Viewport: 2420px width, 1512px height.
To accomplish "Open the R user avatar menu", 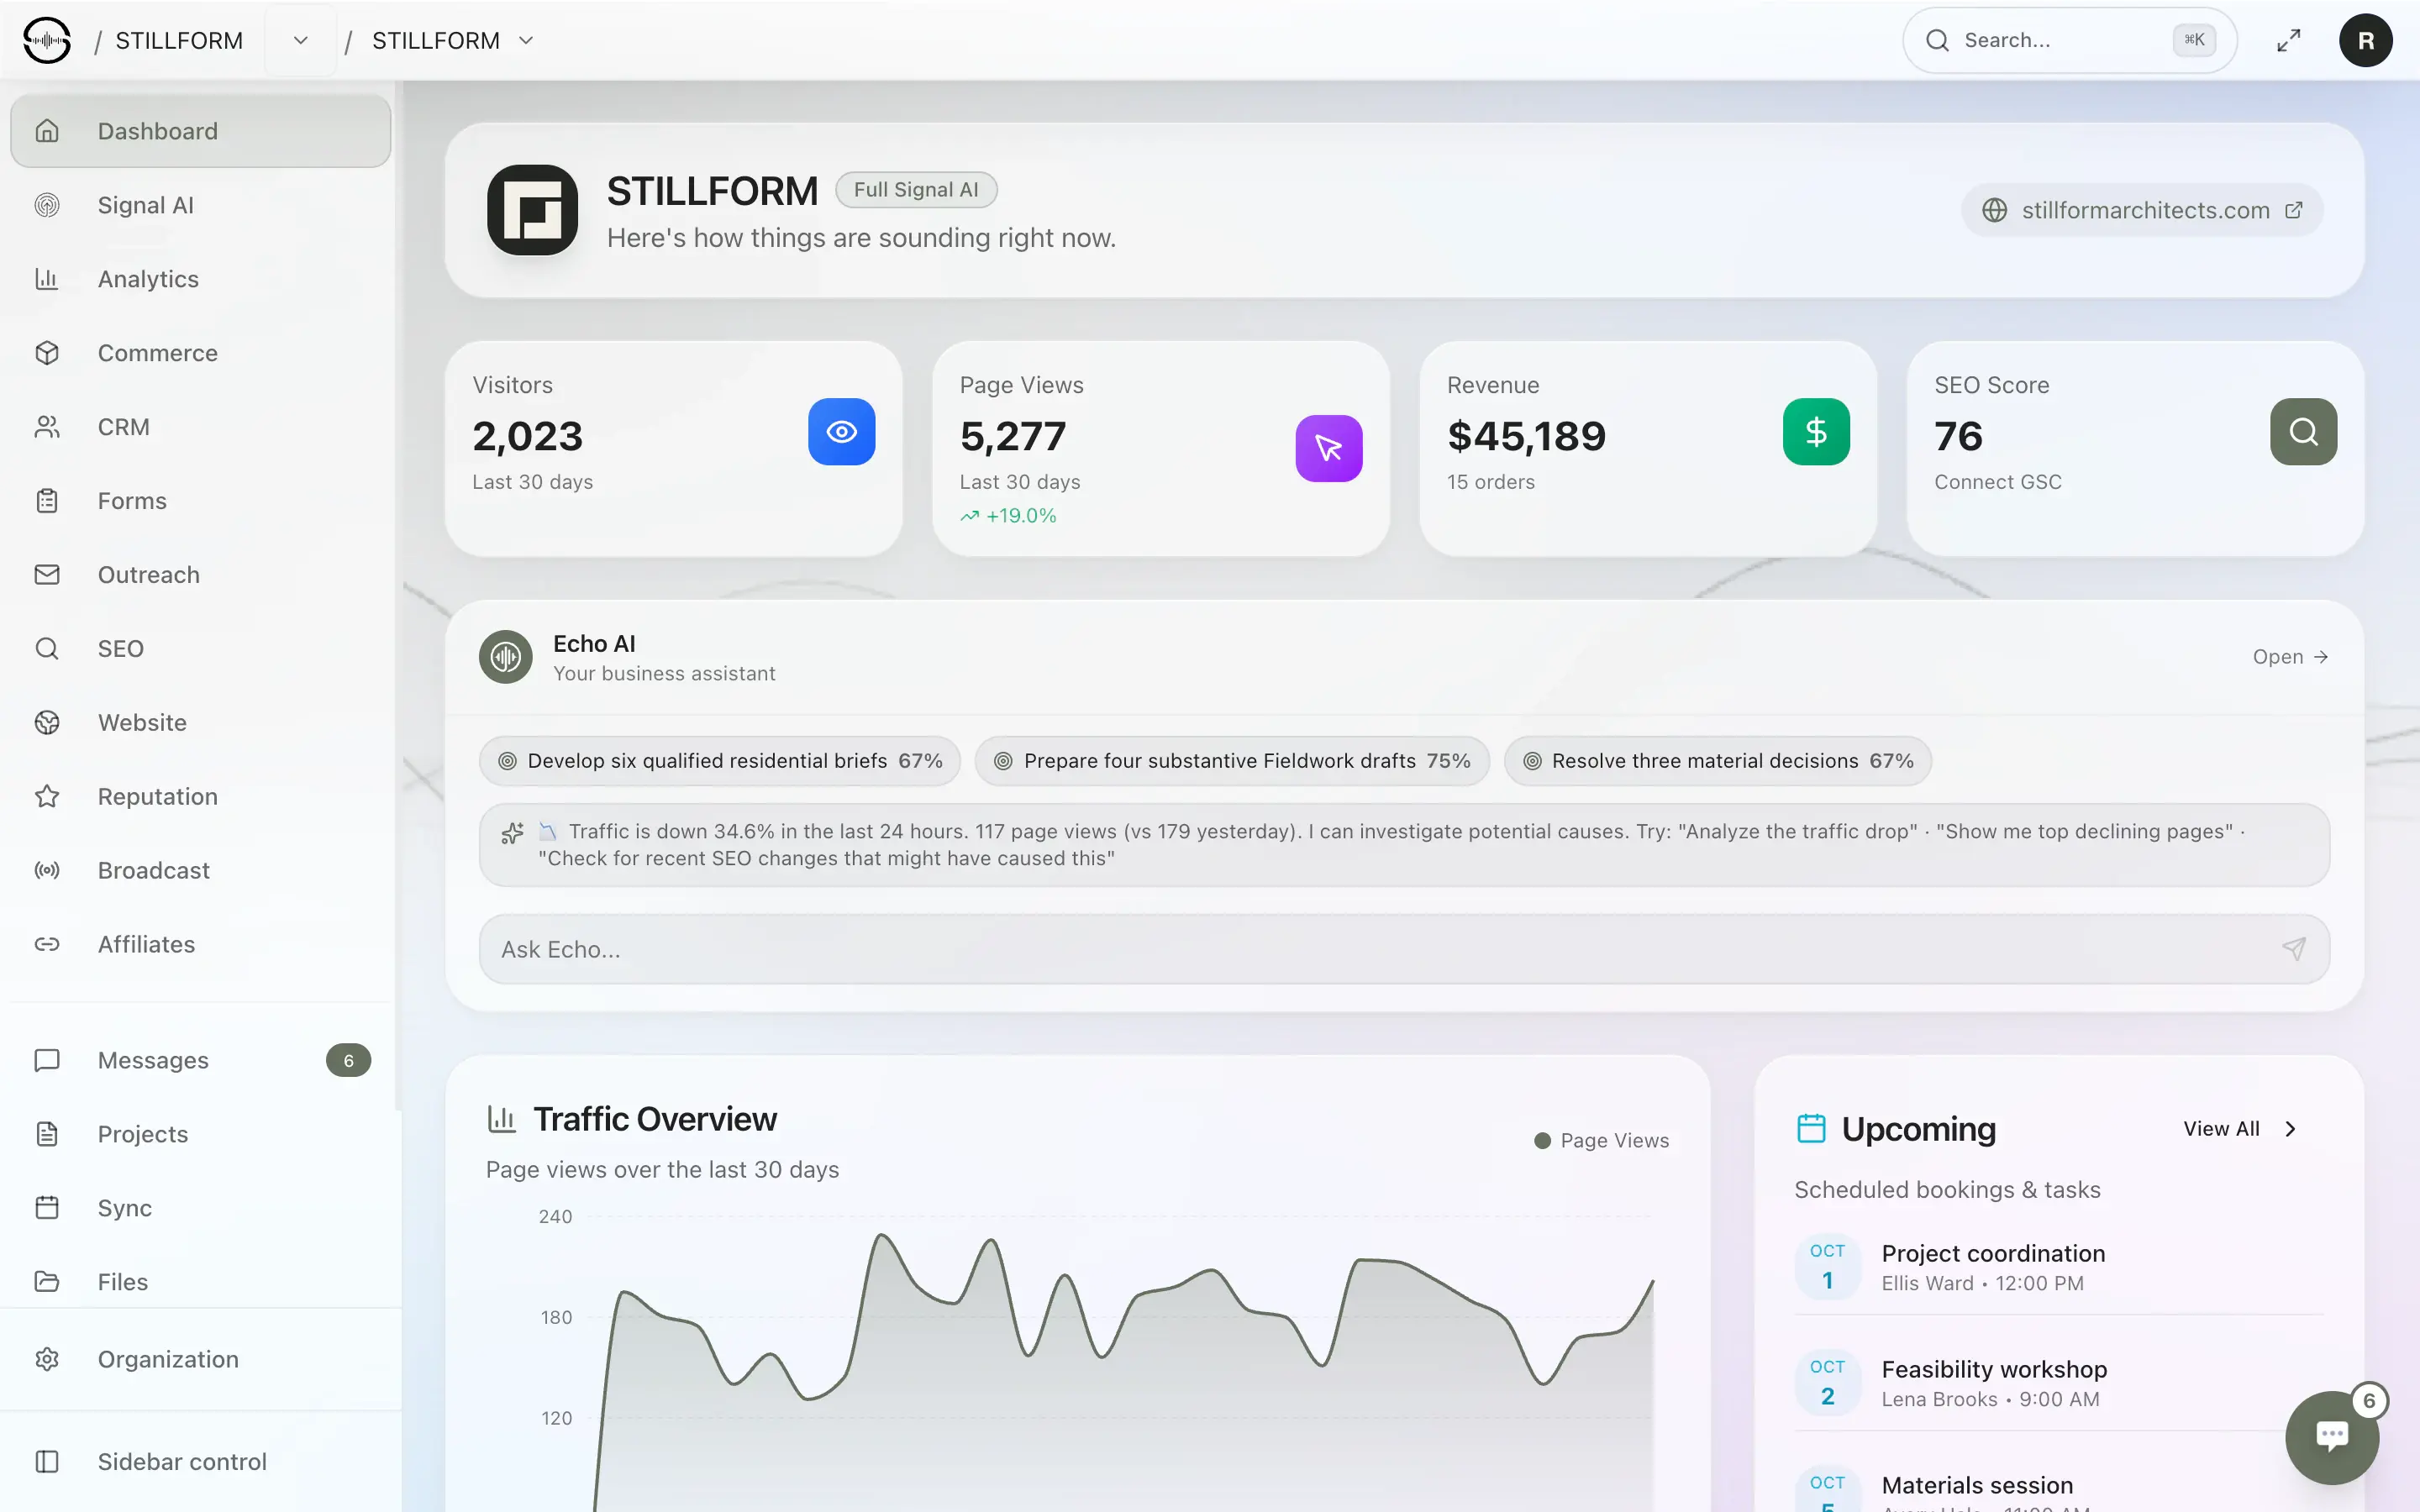I will pos(2366,41).
